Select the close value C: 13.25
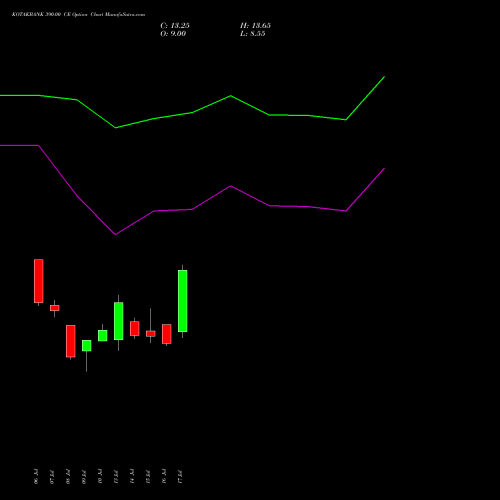Image resolution: width=500 pixels, height=500 pixels. (x=175, y=26)
